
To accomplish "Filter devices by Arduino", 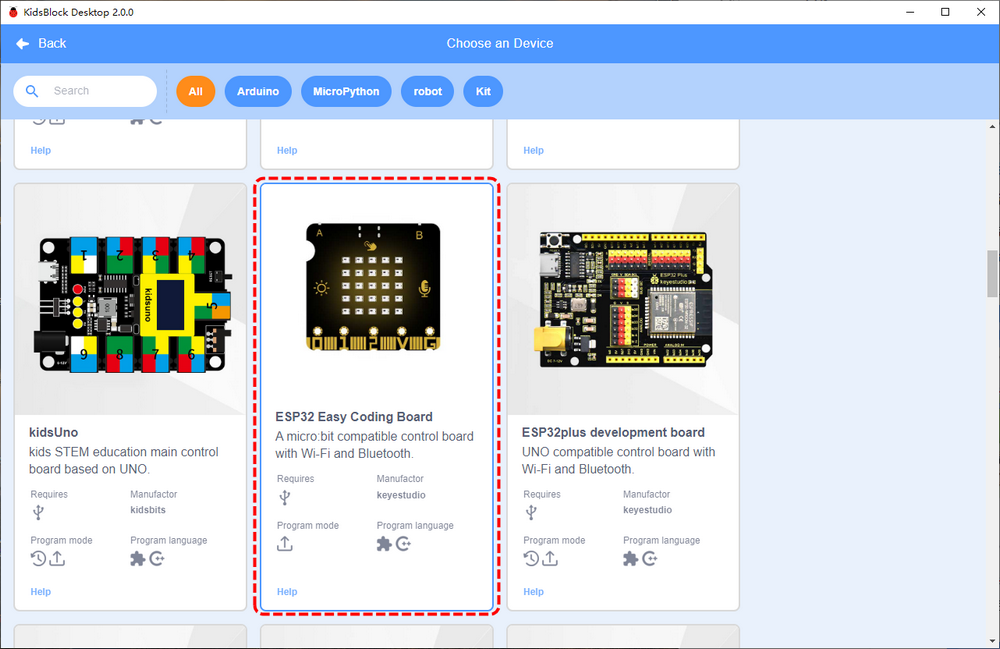I will pos(258,91).
